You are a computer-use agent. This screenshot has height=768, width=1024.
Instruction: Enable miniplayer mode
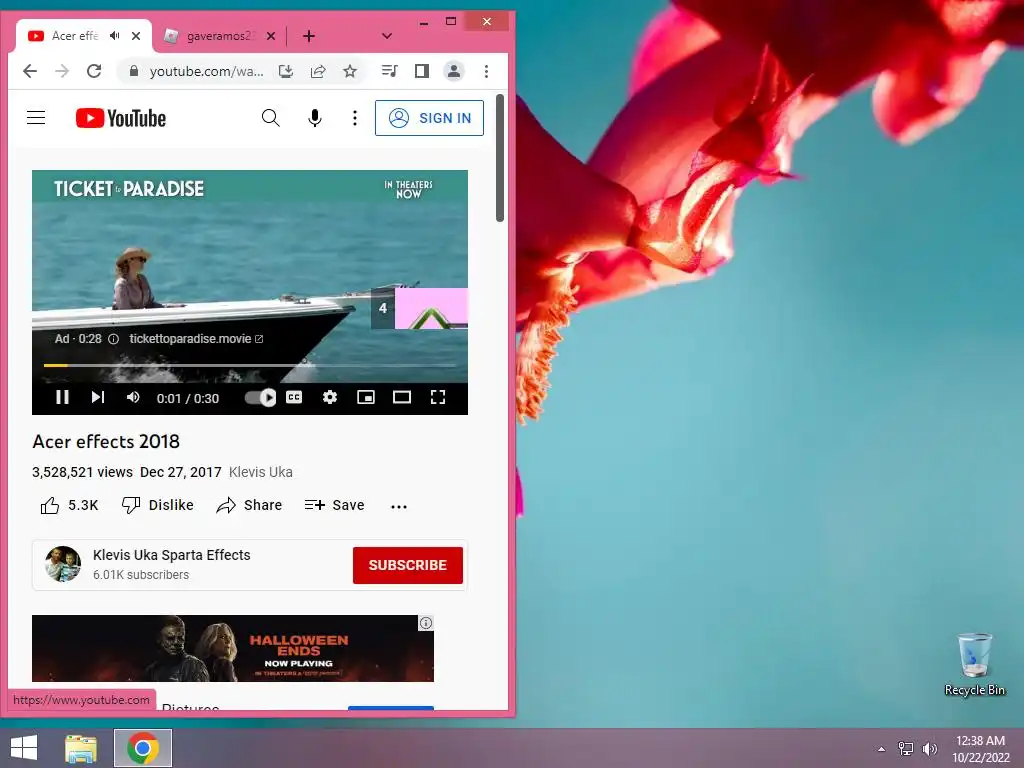coord(366,397)
